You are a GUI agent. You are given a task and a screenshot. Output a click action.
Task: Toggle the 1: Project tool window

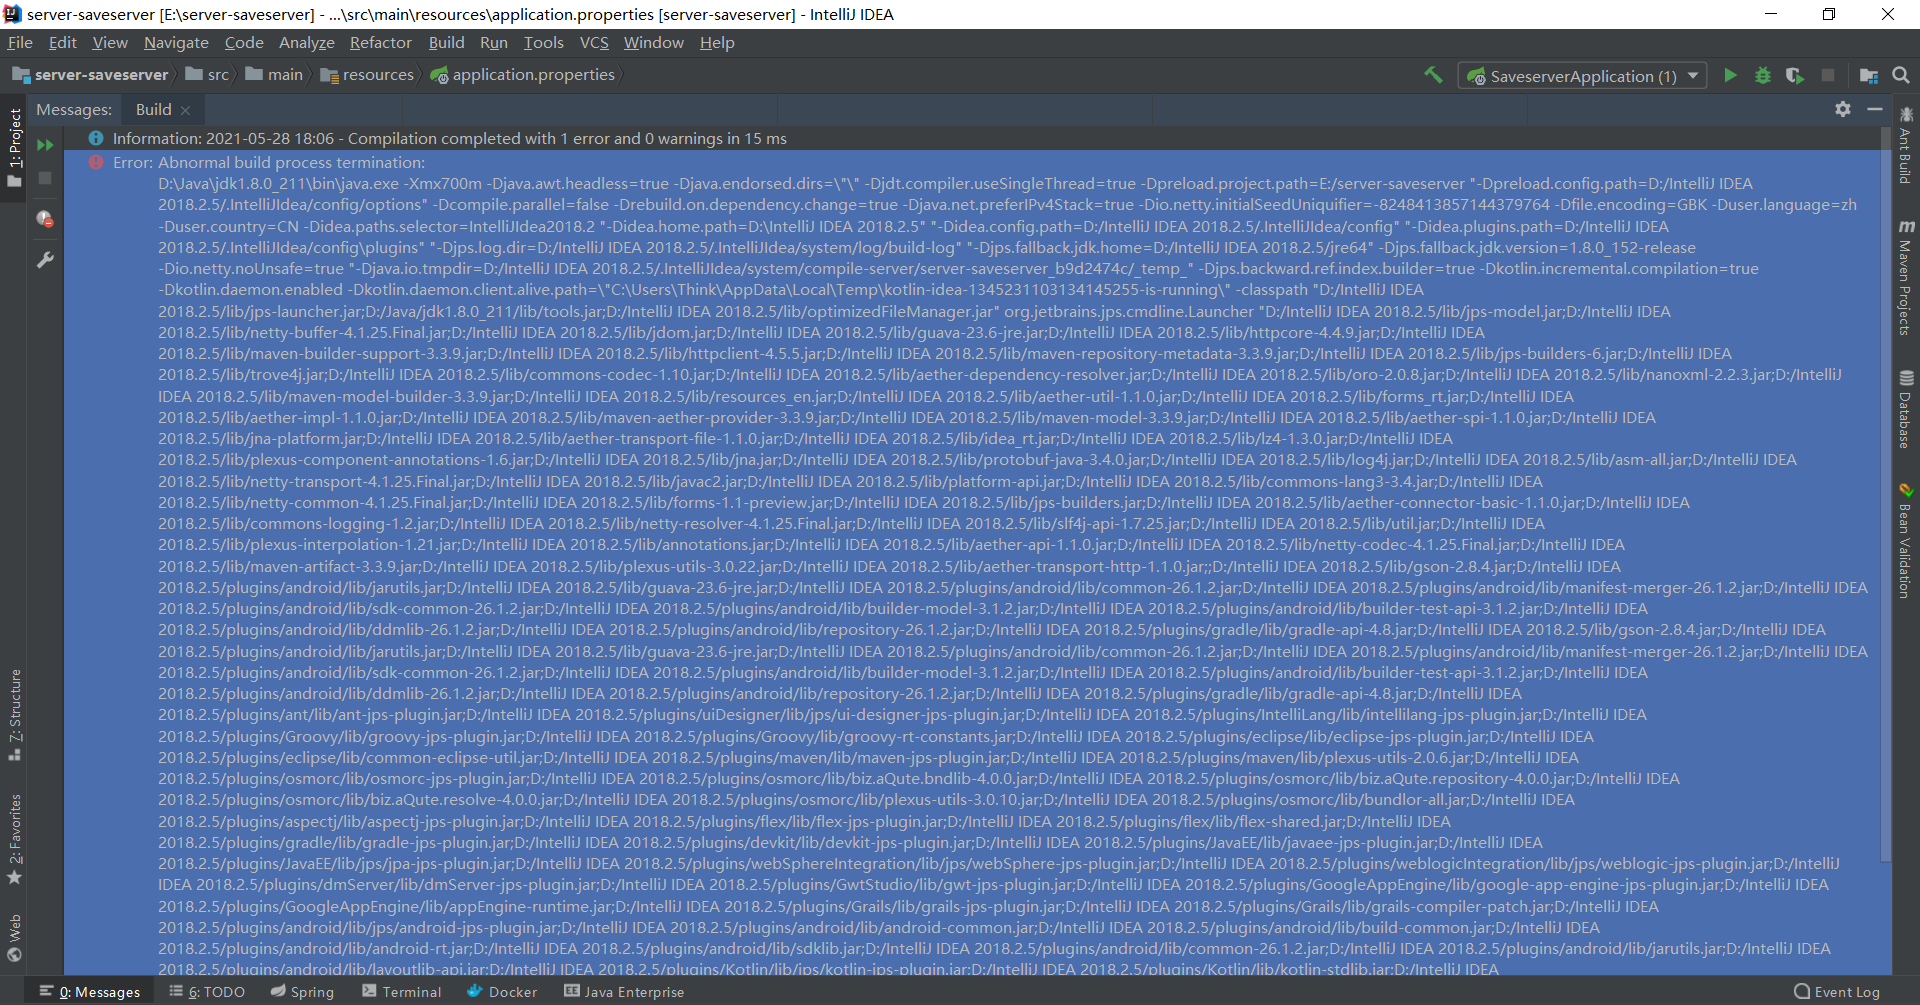(14, 147)
